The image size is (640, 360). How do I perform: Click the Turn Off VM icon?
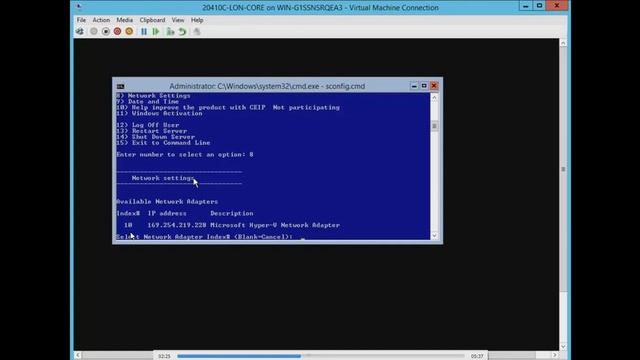(106, 31)
